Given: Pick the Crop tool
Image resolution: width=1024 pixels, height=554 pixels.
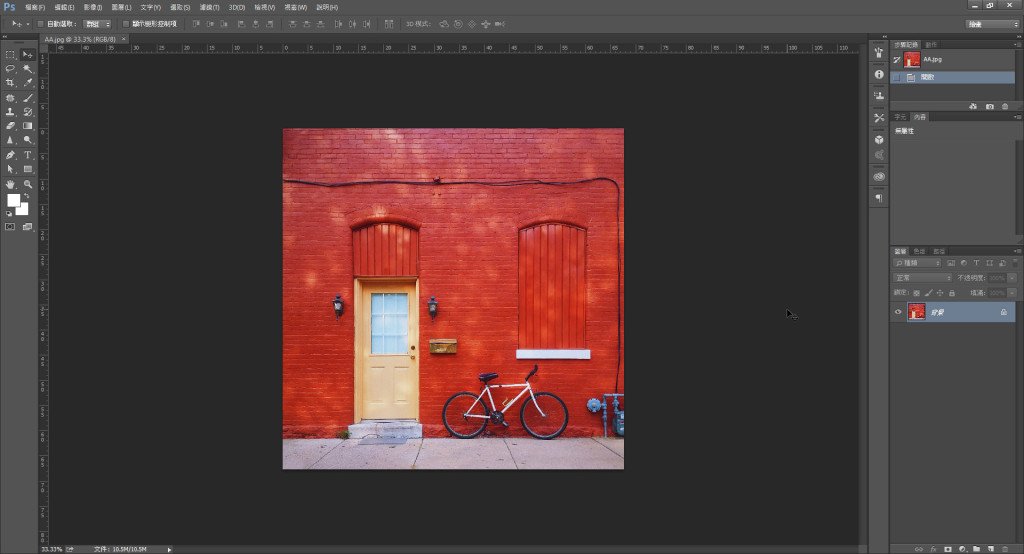Looking at the screenshot, I should 10,83.
